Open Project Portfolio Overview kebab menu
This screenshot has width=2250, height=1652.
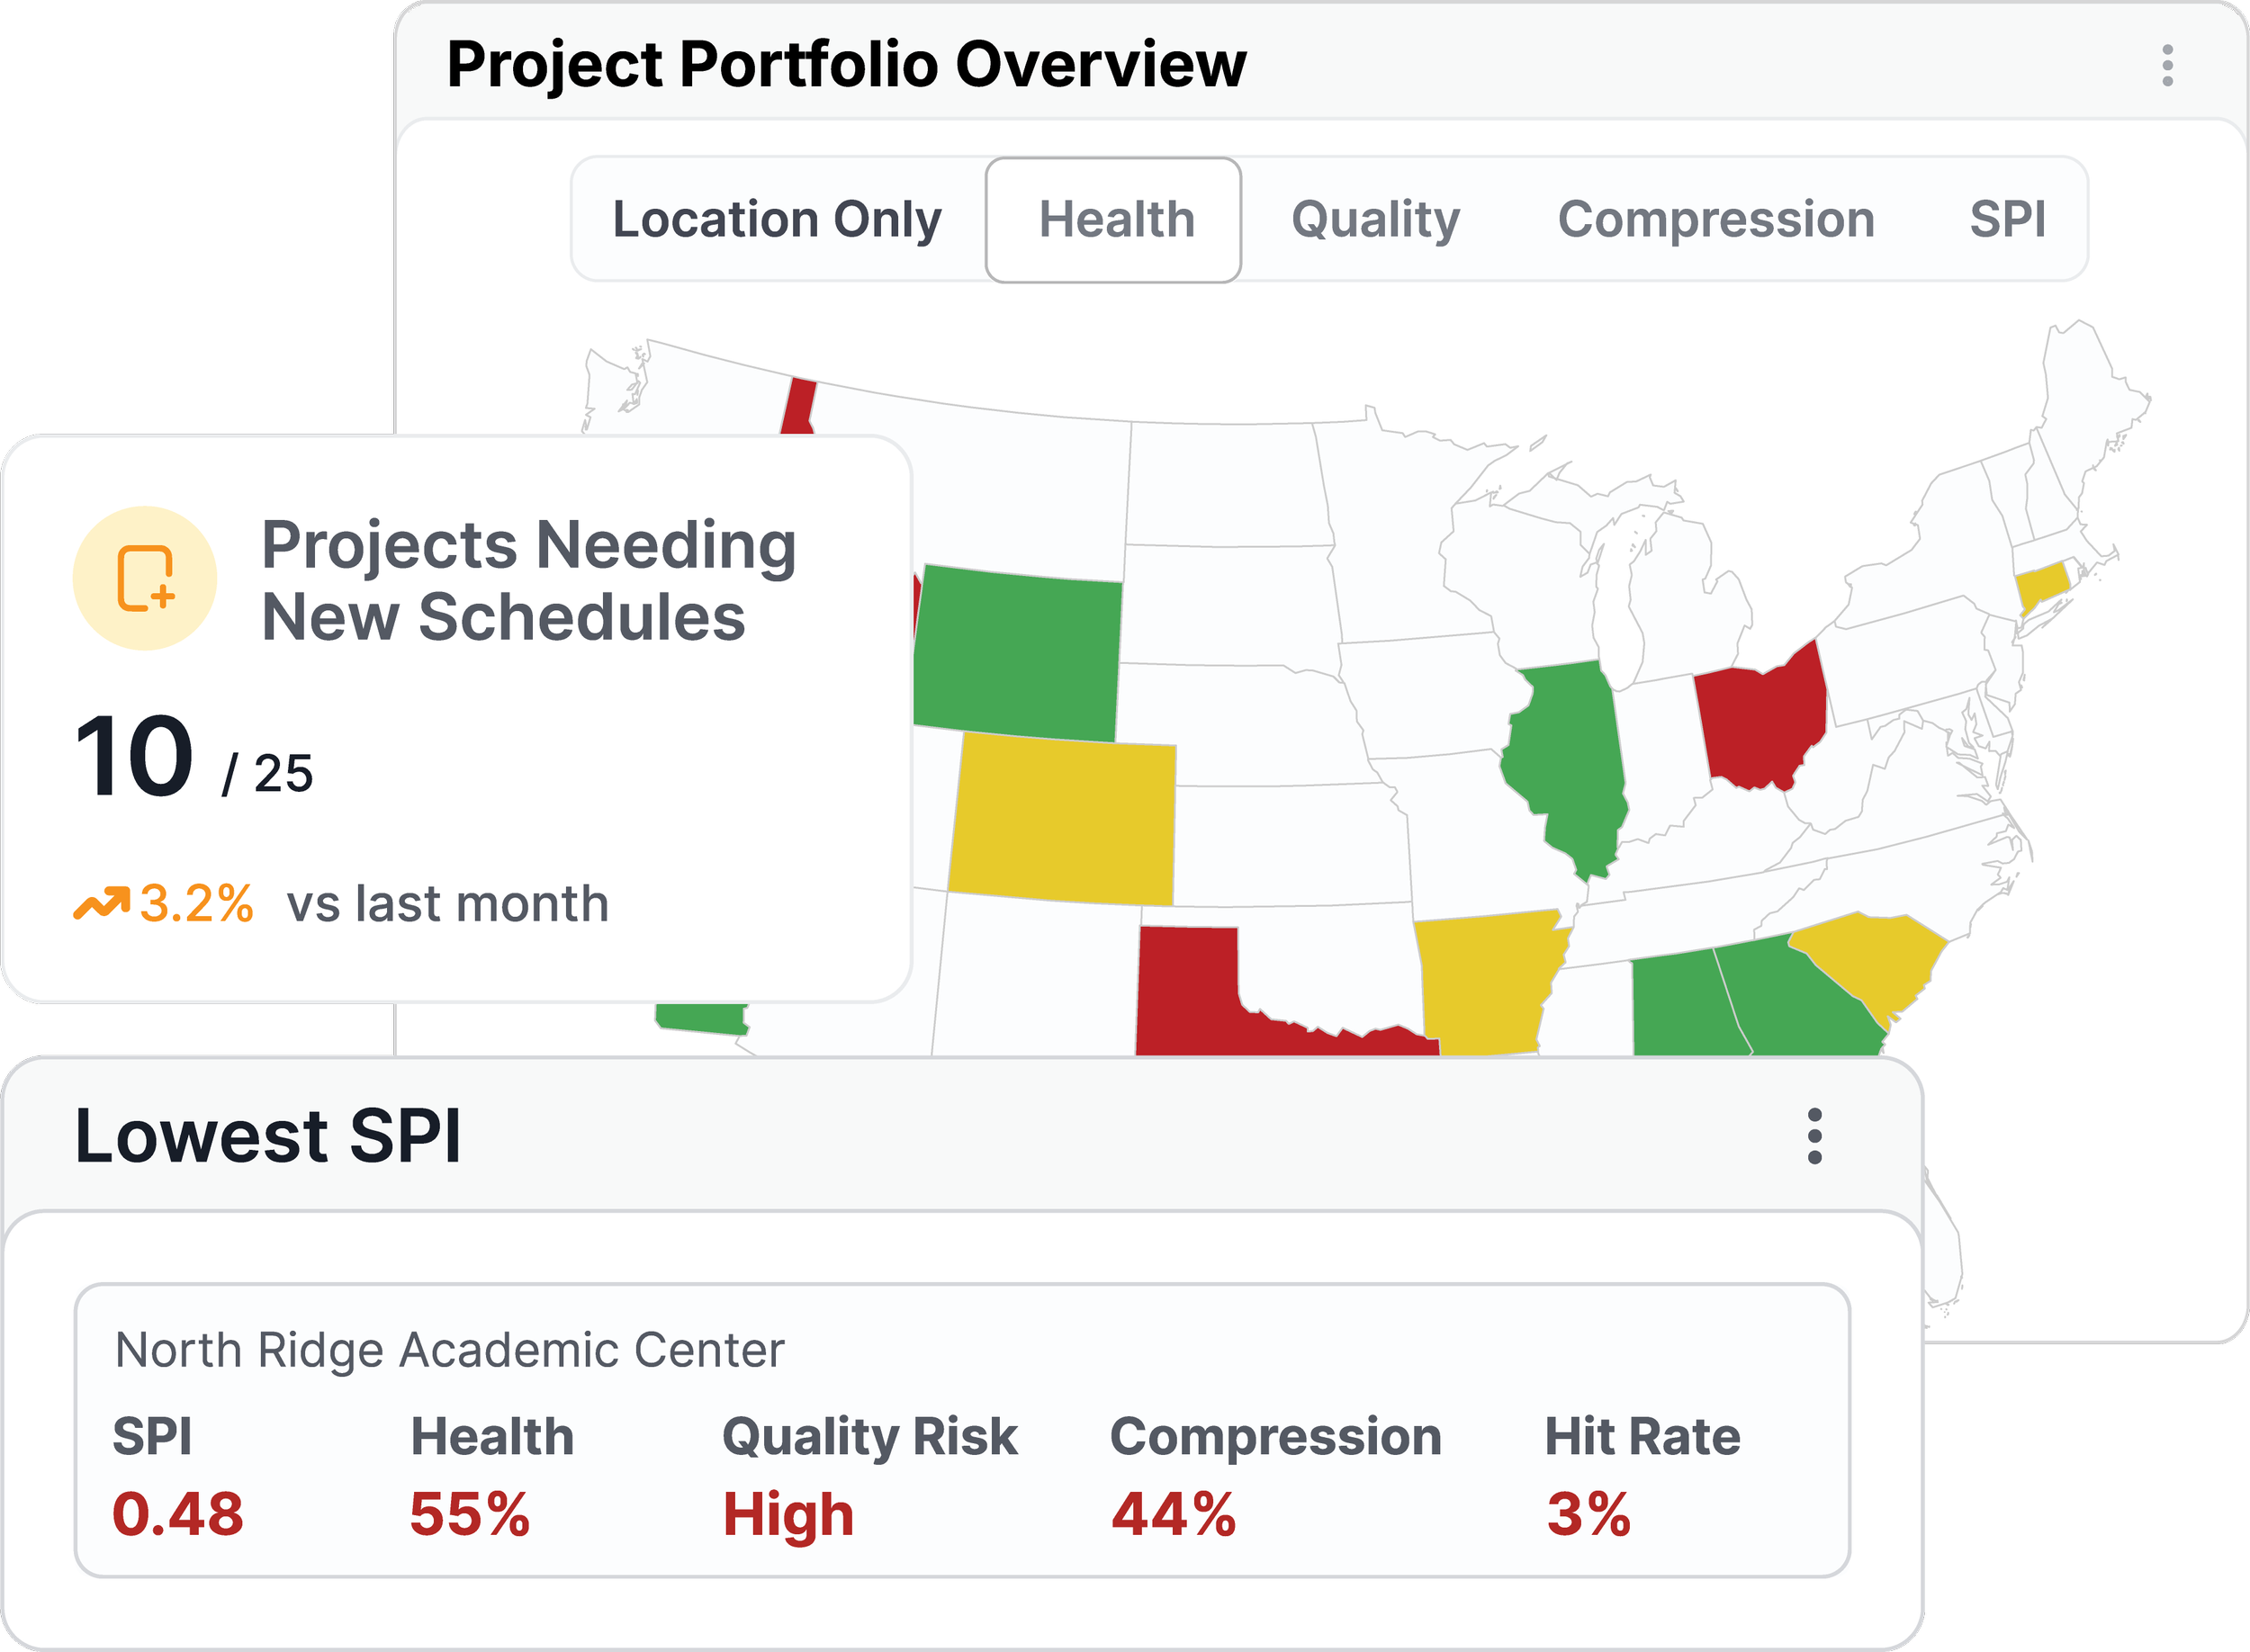pos(2167,65)
